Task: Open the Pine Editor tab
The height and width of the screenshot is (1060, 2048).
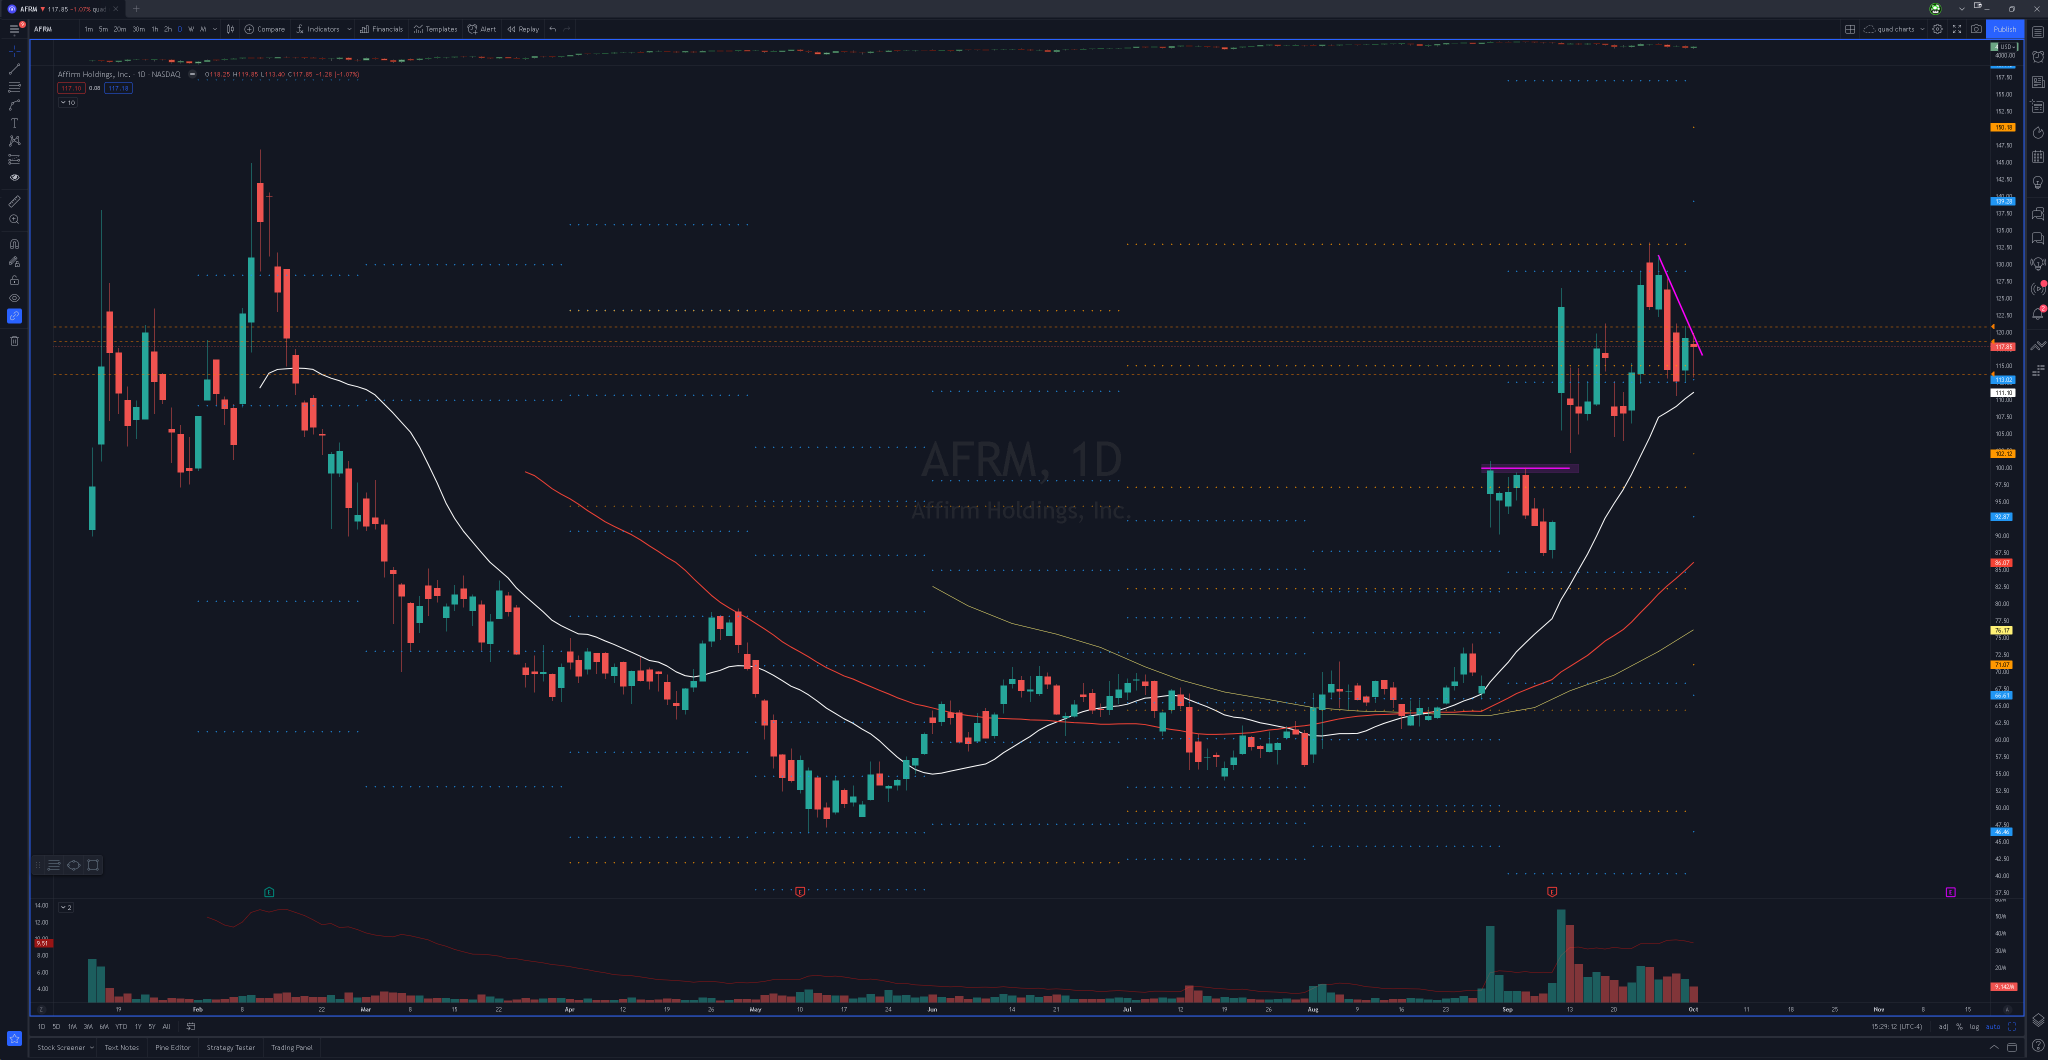Action: point(173,1048)
